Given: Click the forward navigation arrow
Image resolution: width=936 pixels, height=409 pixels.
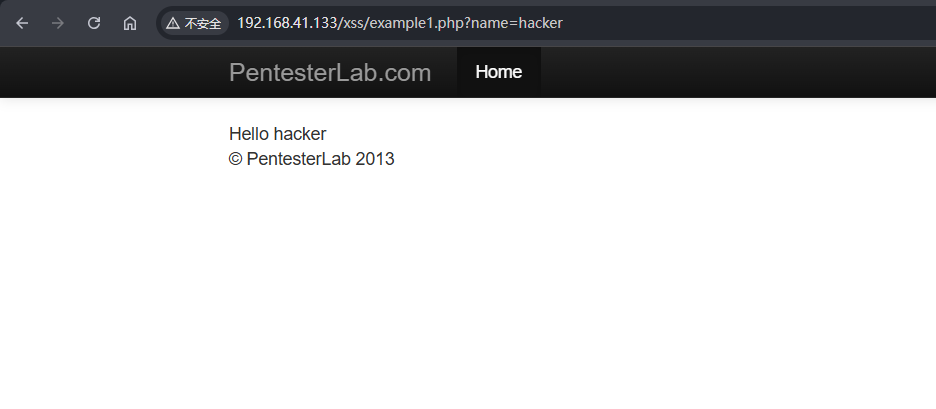Looking at the screenshot, I should coord(58,23).
